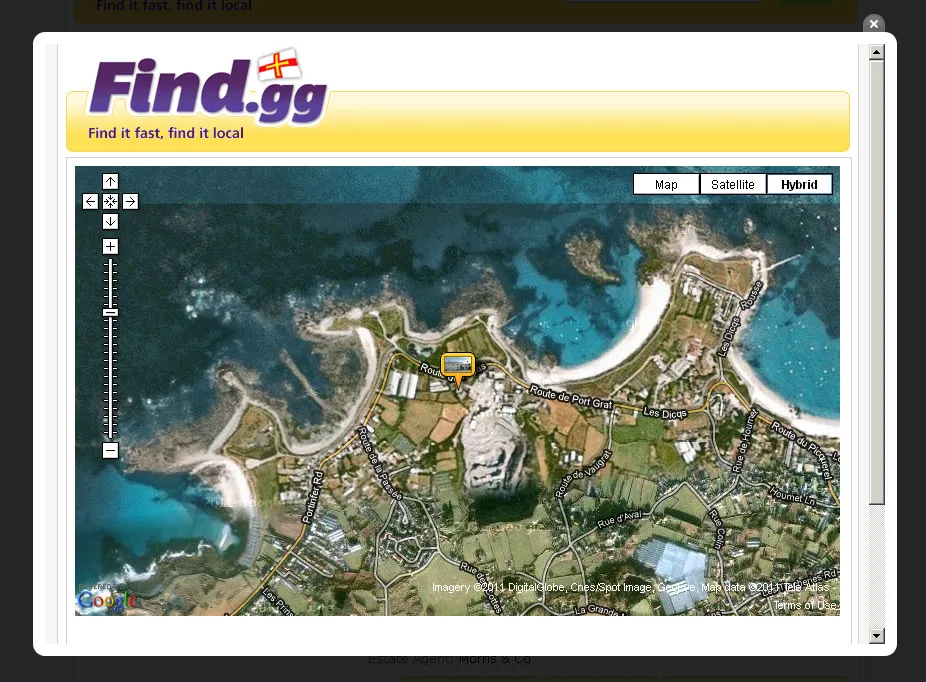Zoom out with the minus button
926x682 pixels.
[110, 451]
